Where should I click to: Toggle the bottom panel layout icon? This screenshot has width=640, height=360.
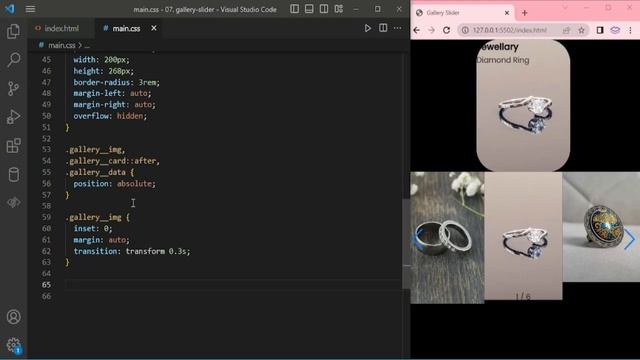point(309,9)
